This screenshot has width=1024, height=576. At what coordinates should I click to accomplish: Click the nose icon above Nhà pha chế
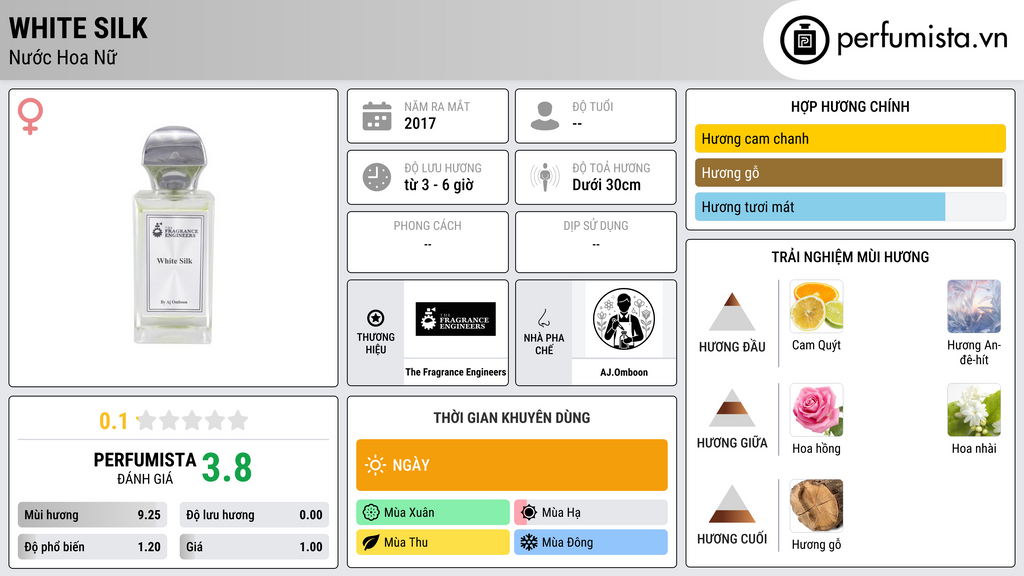tap(543, 318)
